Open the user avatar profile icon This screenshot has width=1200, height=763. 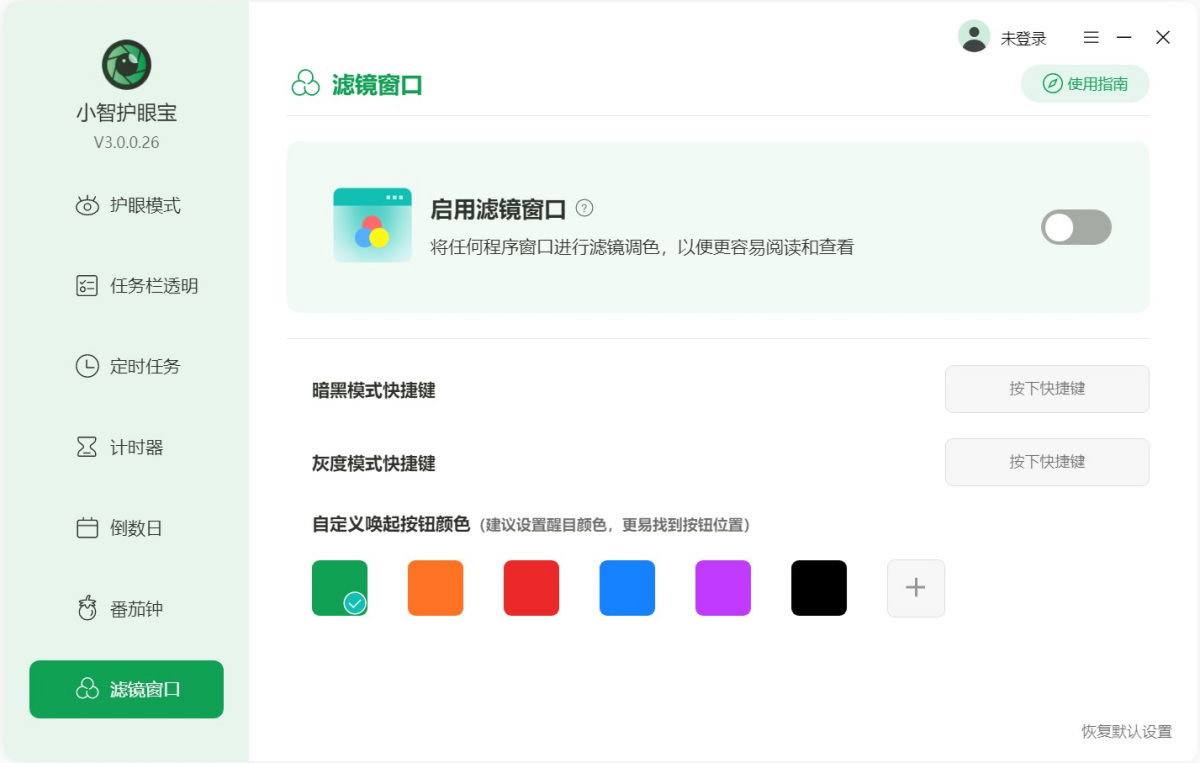tap(974, 36)
